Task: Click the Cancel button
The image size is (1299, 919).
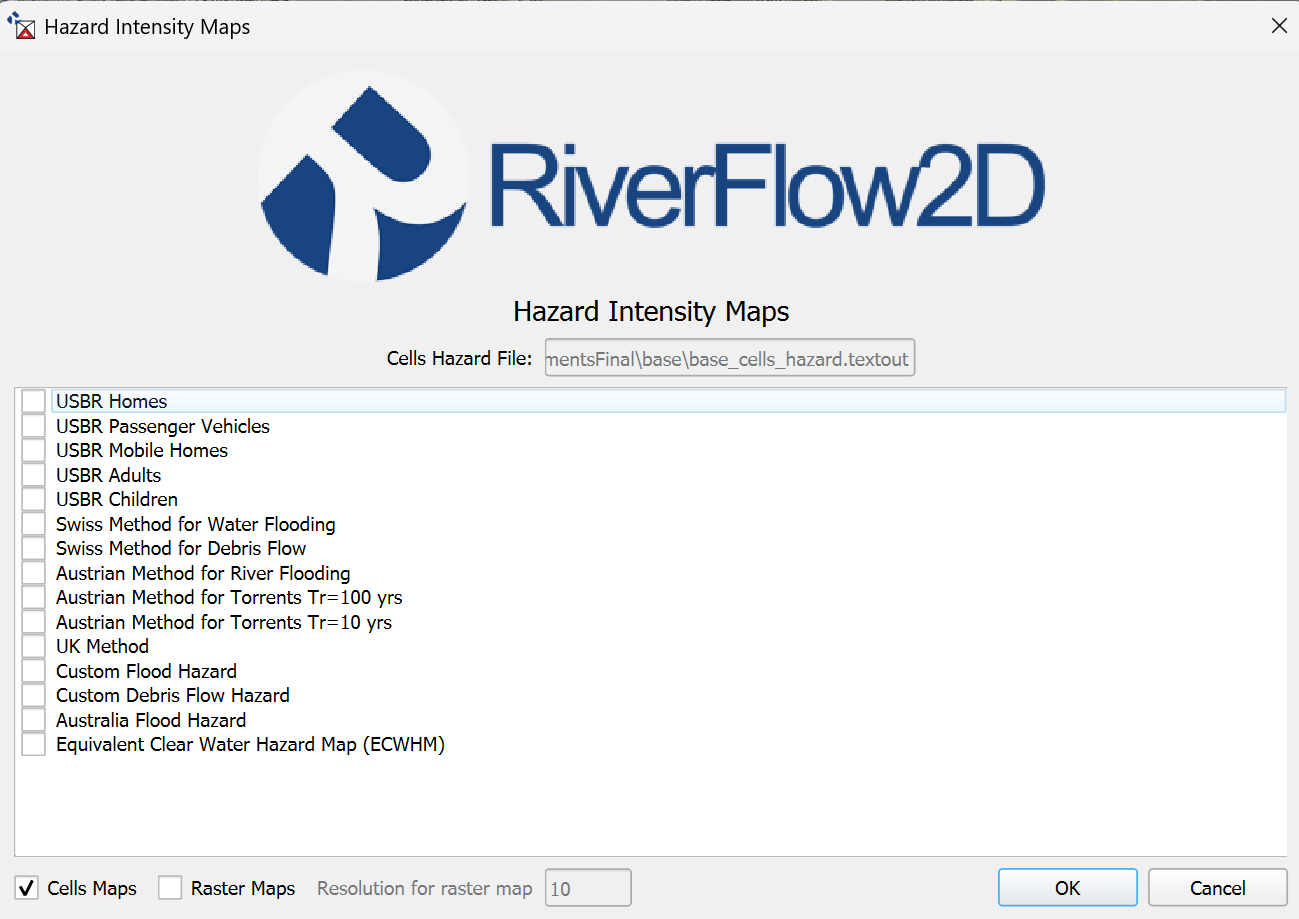Action: tap(1217, 888)
